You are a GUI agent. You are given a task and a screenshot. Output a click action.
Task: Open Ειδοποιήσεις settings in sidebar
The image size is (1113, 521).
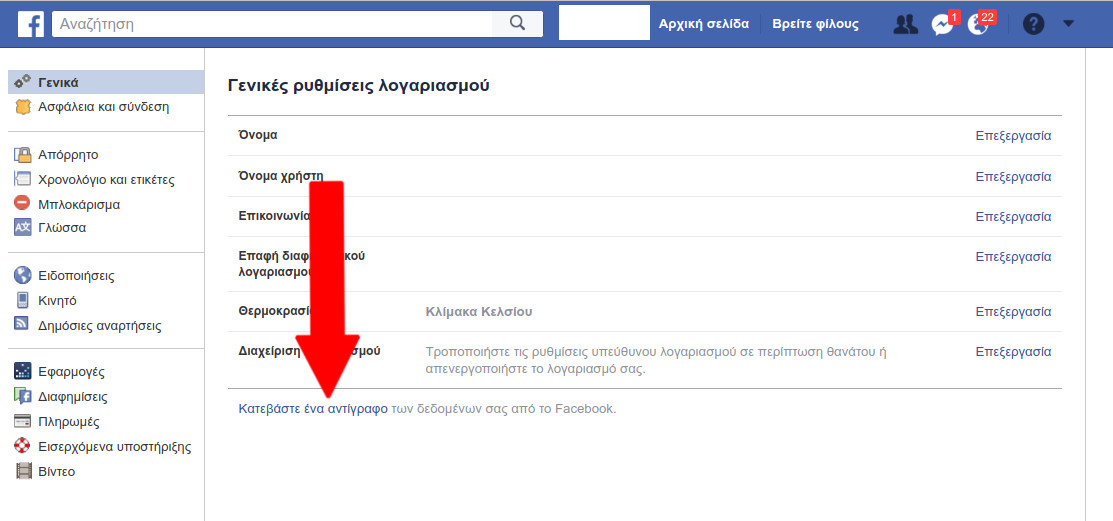(x=76, y=276)
